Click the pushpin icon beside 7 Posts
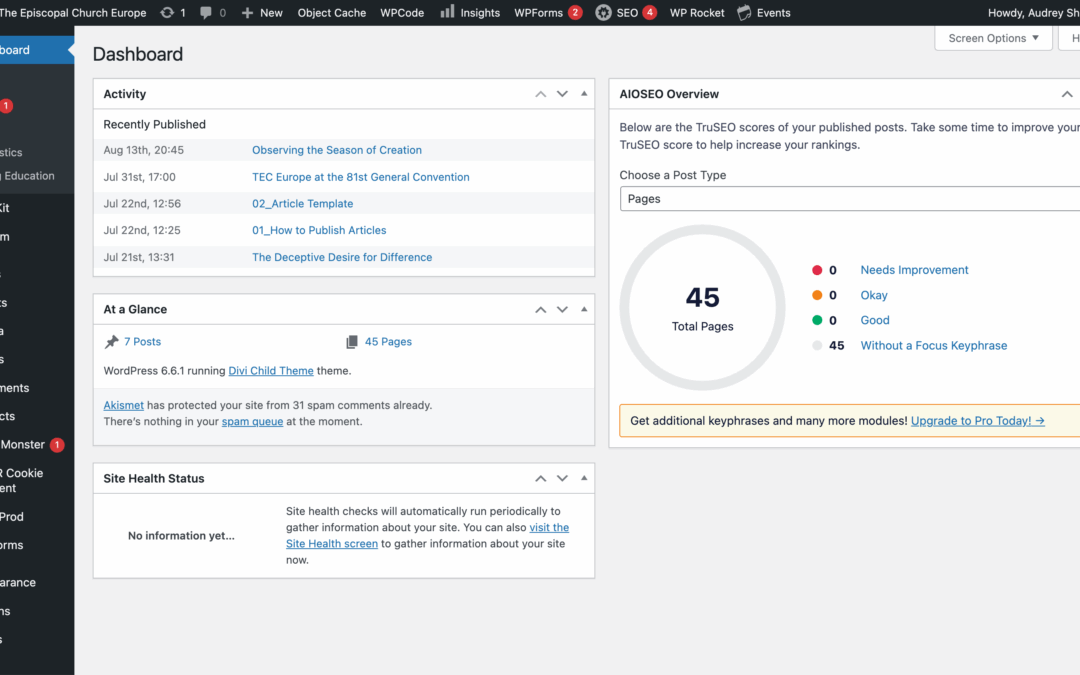The width and height of the screenshot is (1080, 675). tap(111, 342)
